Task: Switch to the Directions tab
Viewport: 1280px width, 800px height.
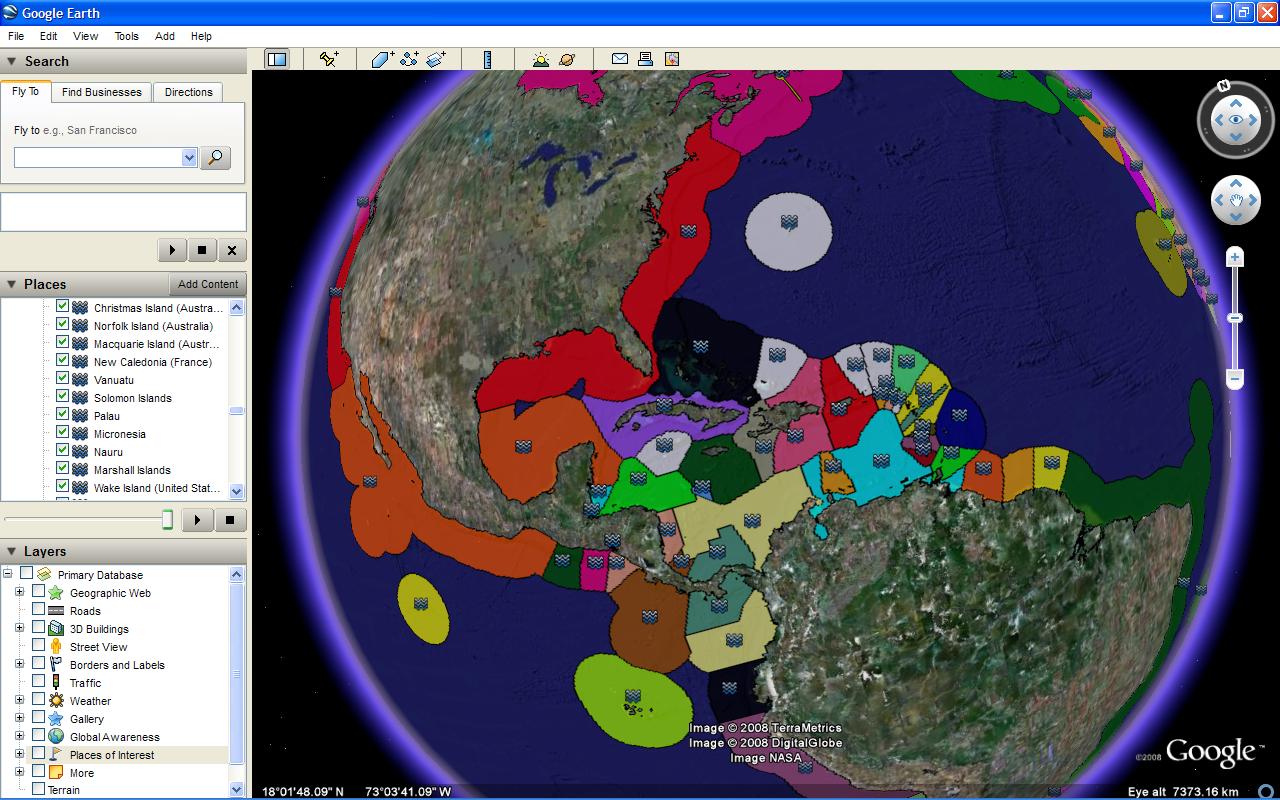Action: point(188,92)
